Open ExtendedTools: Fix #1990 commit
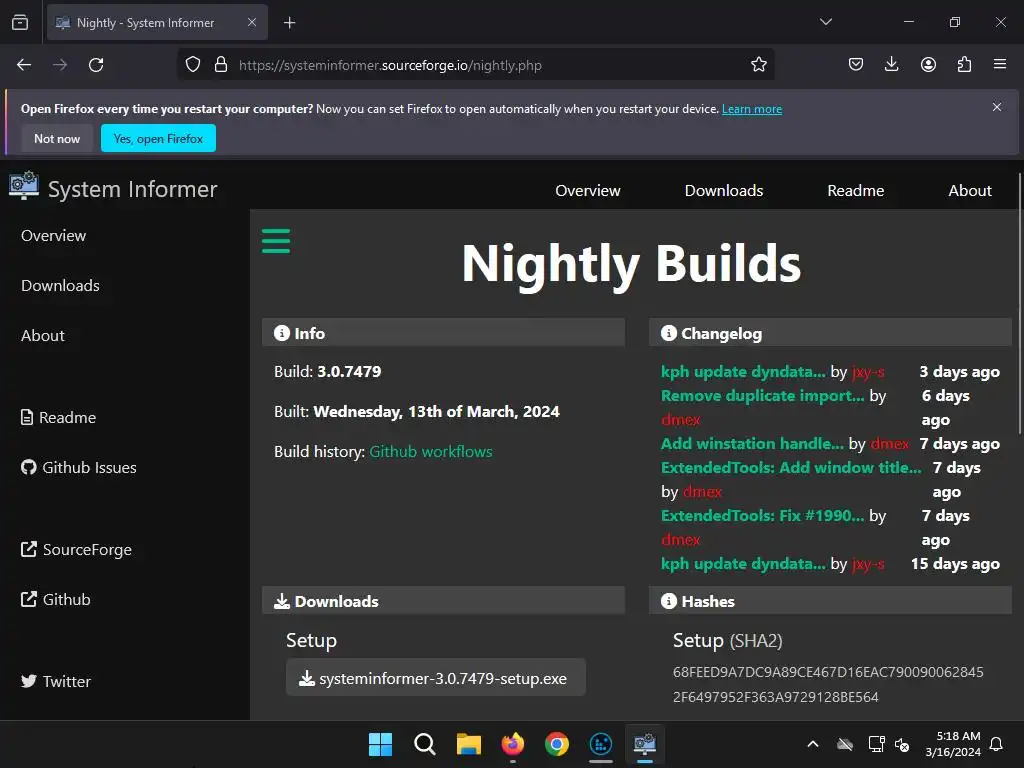 point(762,515)
